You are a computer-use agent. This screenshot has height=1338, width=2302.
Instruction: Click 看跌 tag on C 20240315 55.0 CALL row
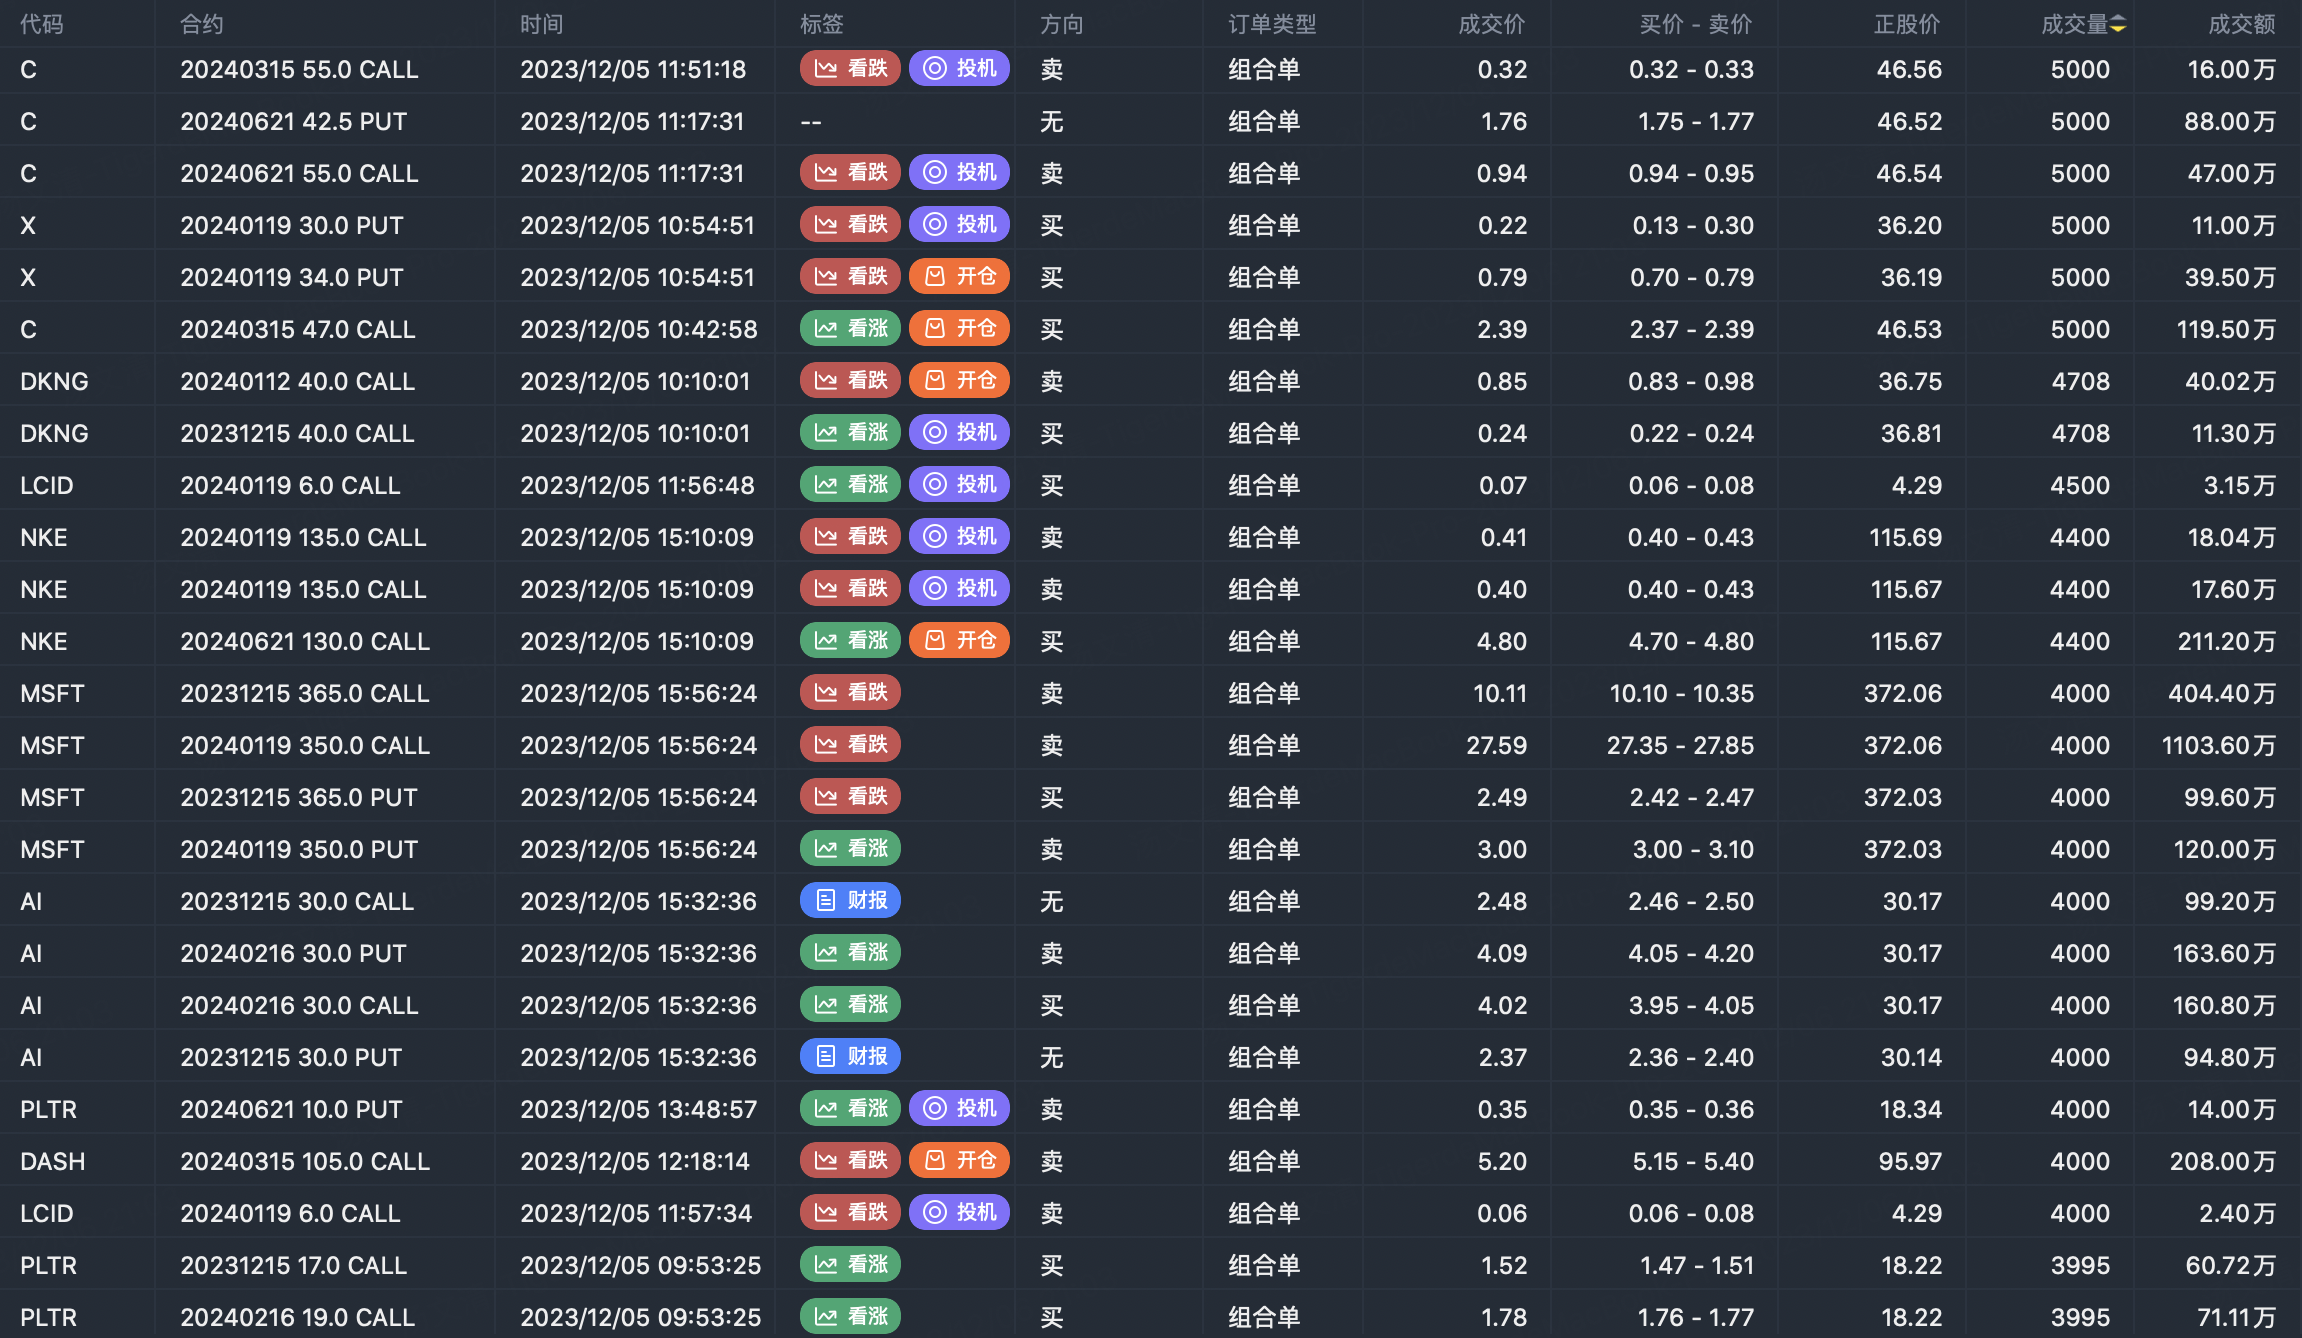850,68
